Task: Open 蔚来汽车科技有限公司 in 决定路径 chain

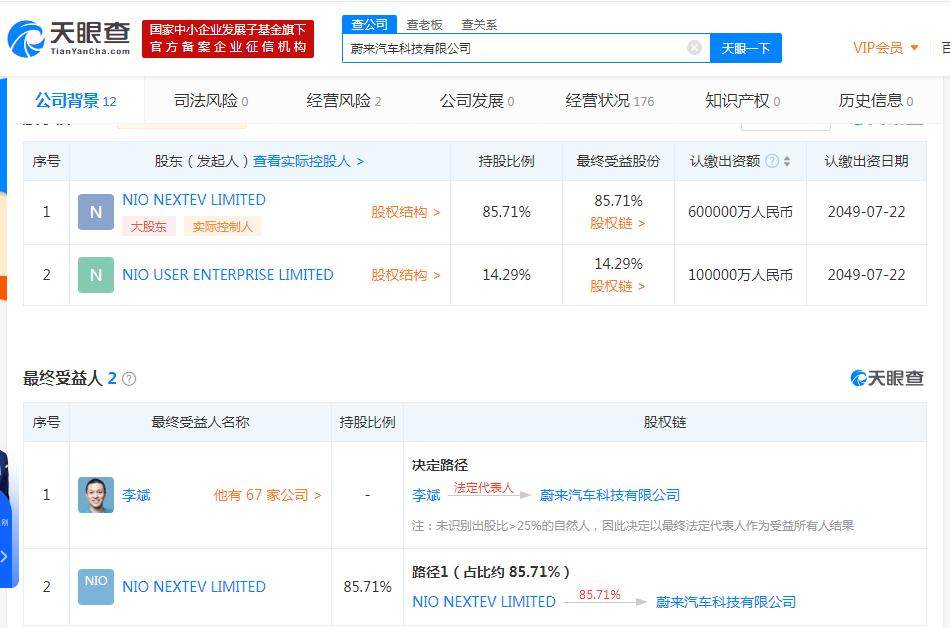Action: [x=610, y=495]
